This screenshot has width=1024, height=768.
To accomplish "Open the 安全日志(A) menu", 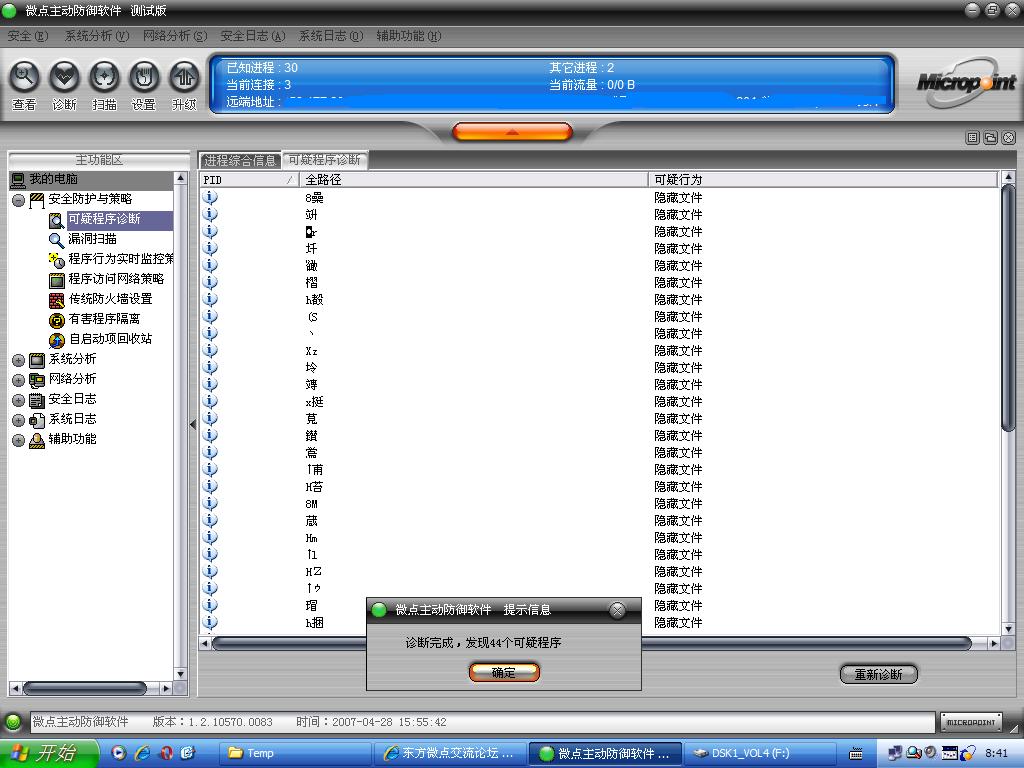I will [253, 36].
